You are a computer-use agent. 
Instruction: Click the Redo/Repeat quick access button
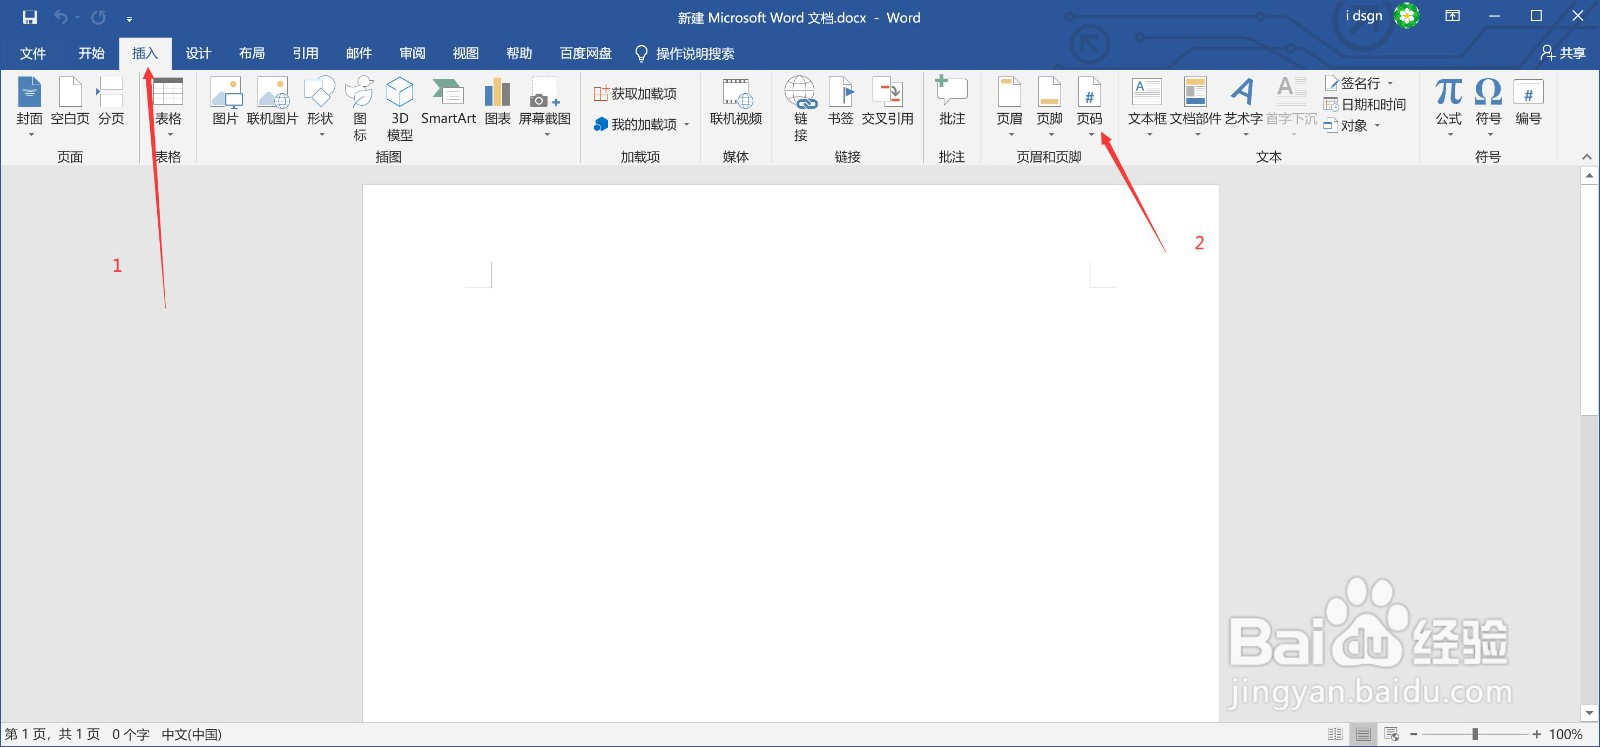98,17
